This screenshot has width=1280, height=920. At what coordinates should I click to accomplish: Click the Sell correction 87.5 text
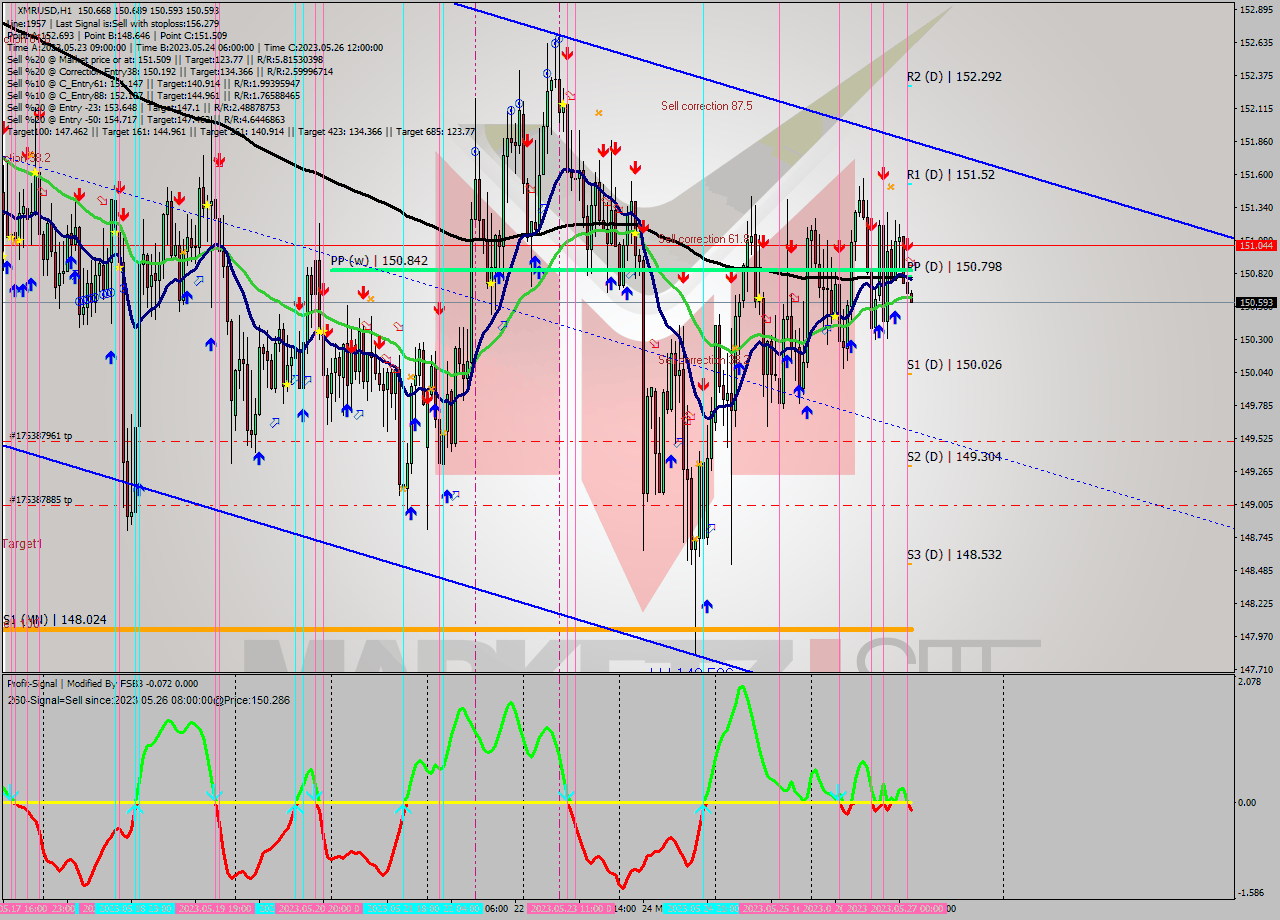706,106
